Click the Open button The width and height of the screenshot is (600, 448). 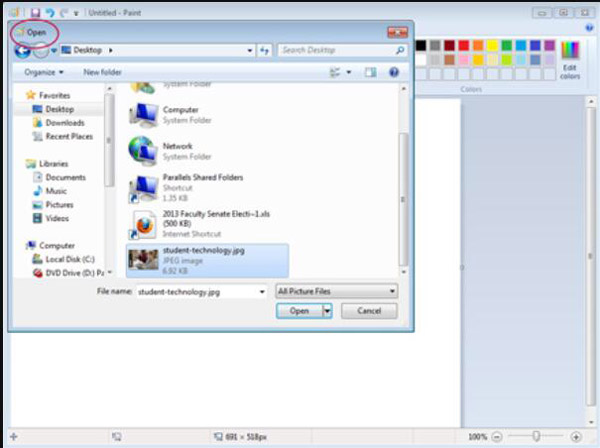point(300,311)
